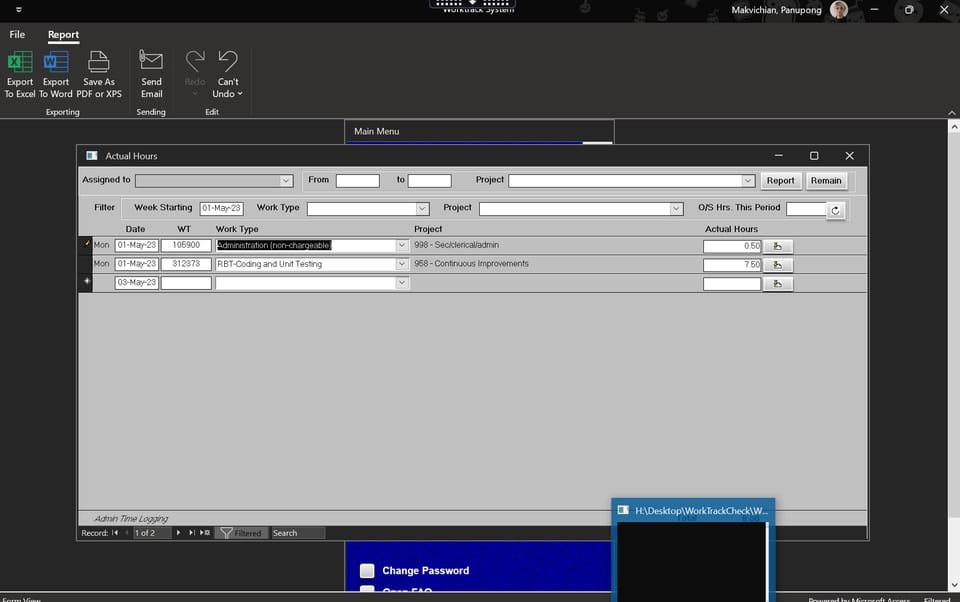The image size is (960, 602).
Task: Click the Change Password checkbox button
Action: [367, 571]
